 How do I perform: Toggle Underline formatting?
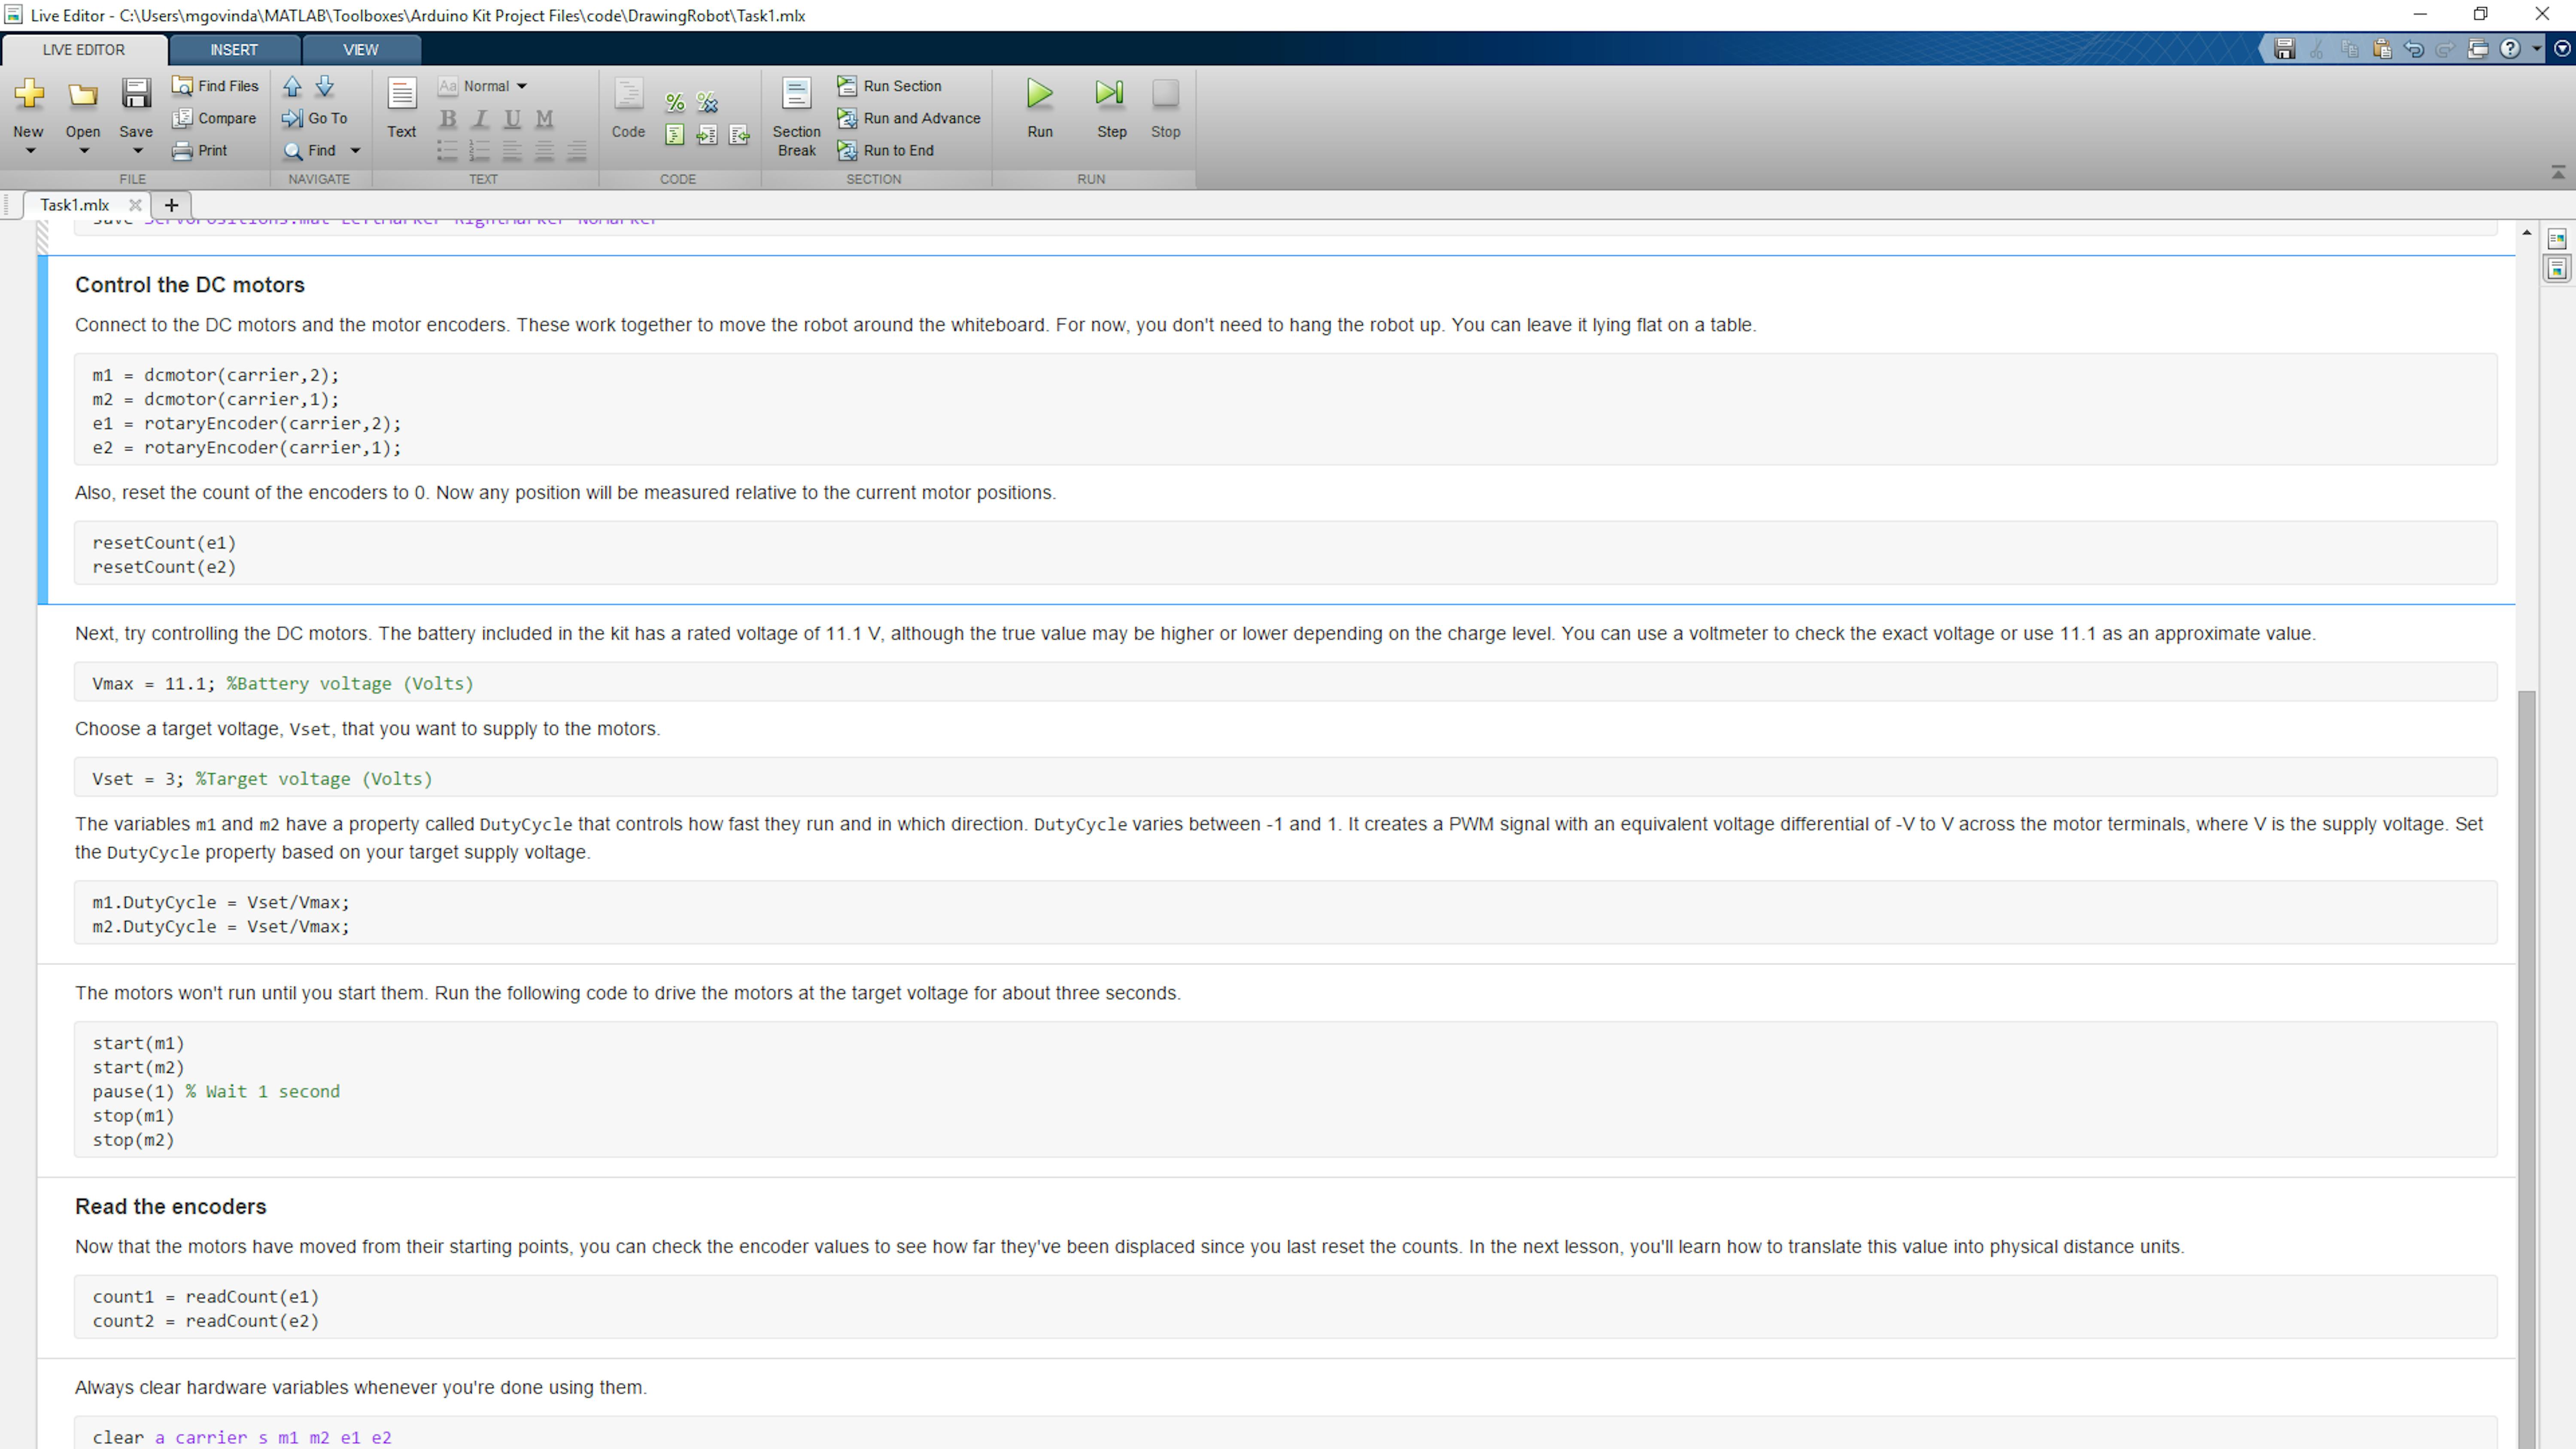pos(512,119)
